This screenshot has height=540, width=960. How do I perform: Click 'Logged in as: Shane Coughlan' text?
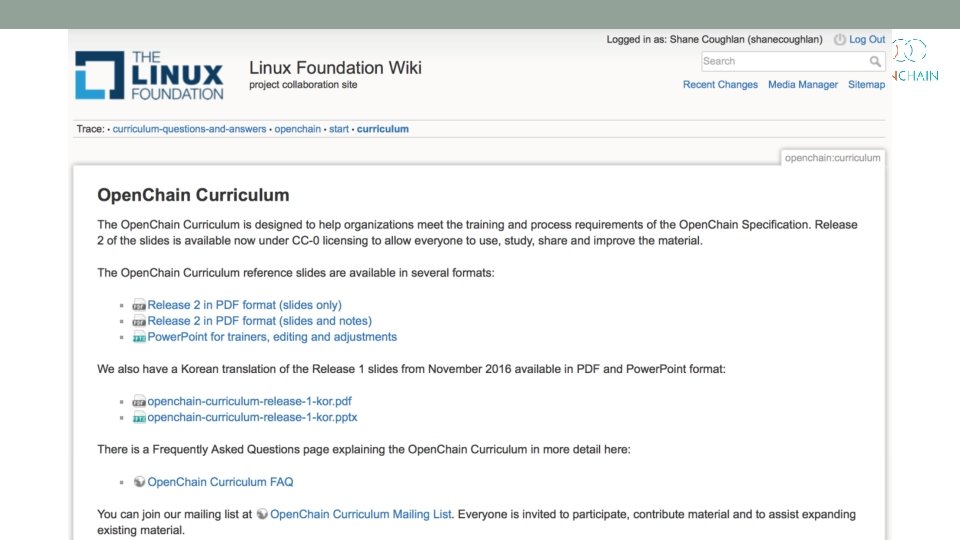714,39
